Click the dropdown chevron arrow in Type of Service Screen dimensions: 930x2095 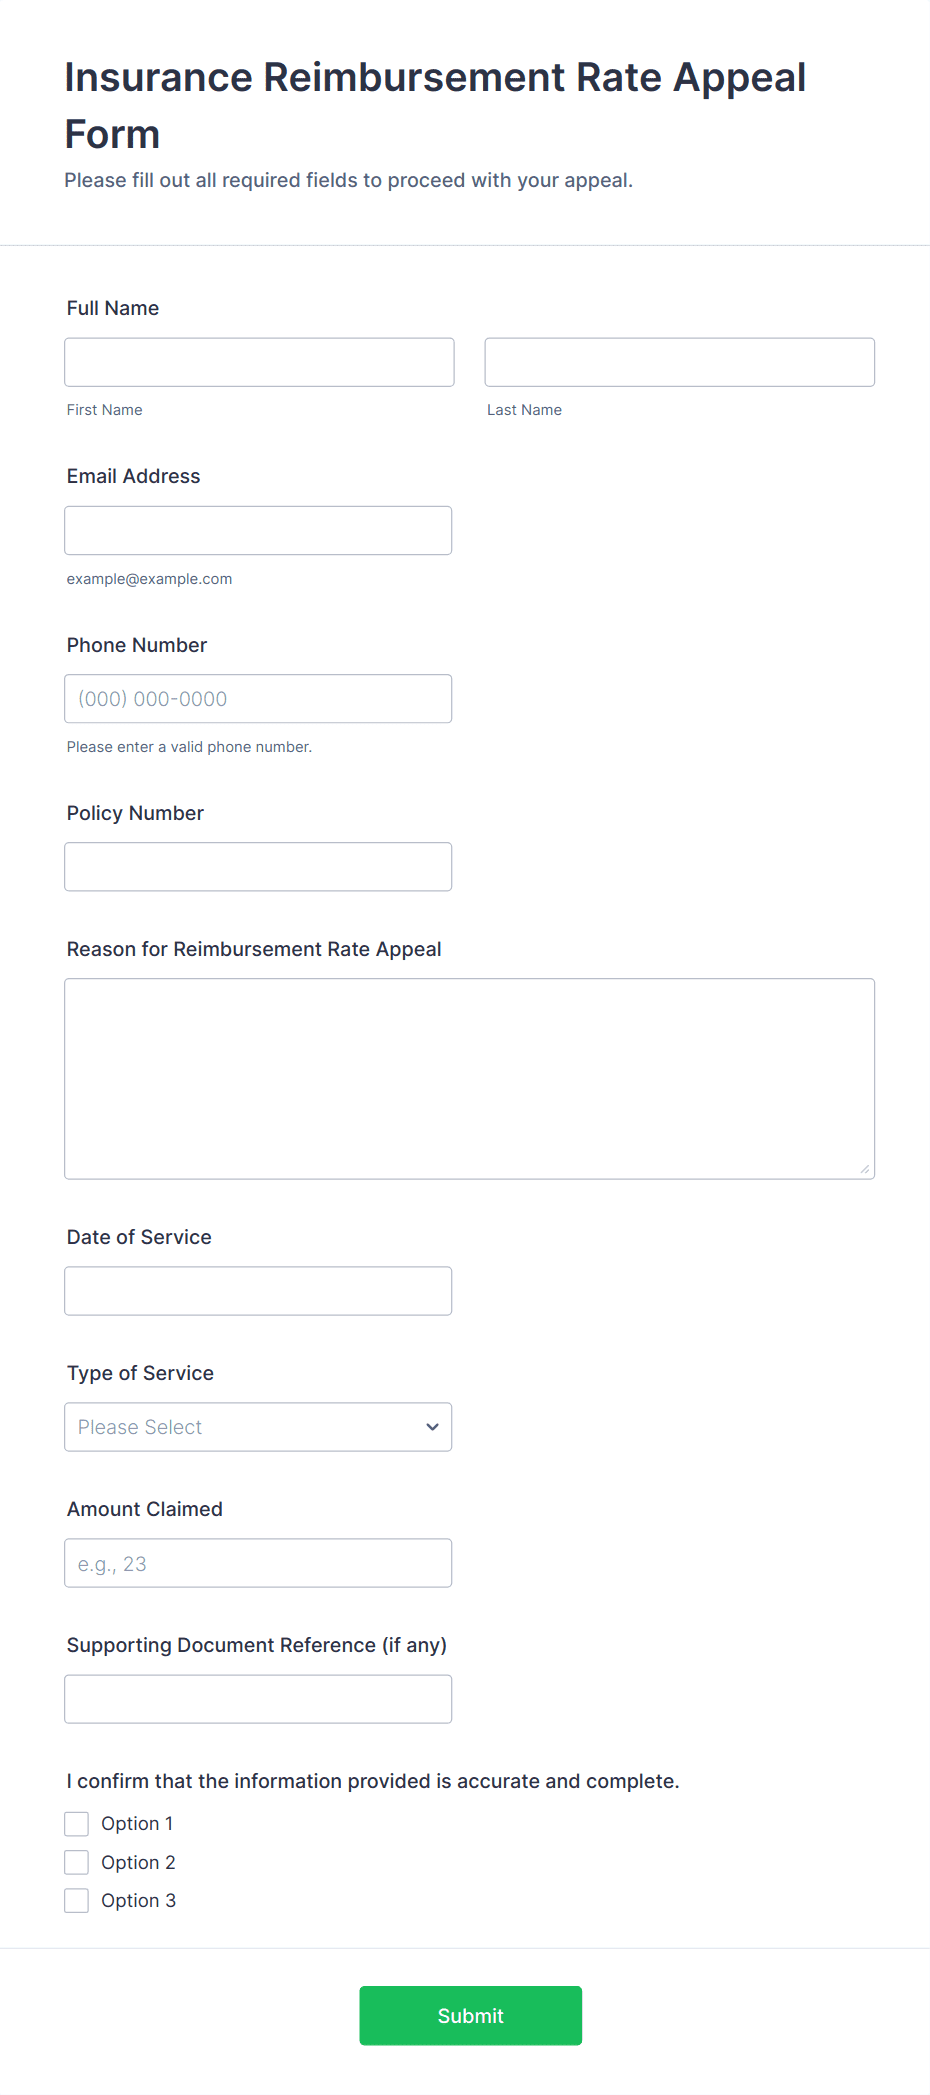[x=432, y=1427]
